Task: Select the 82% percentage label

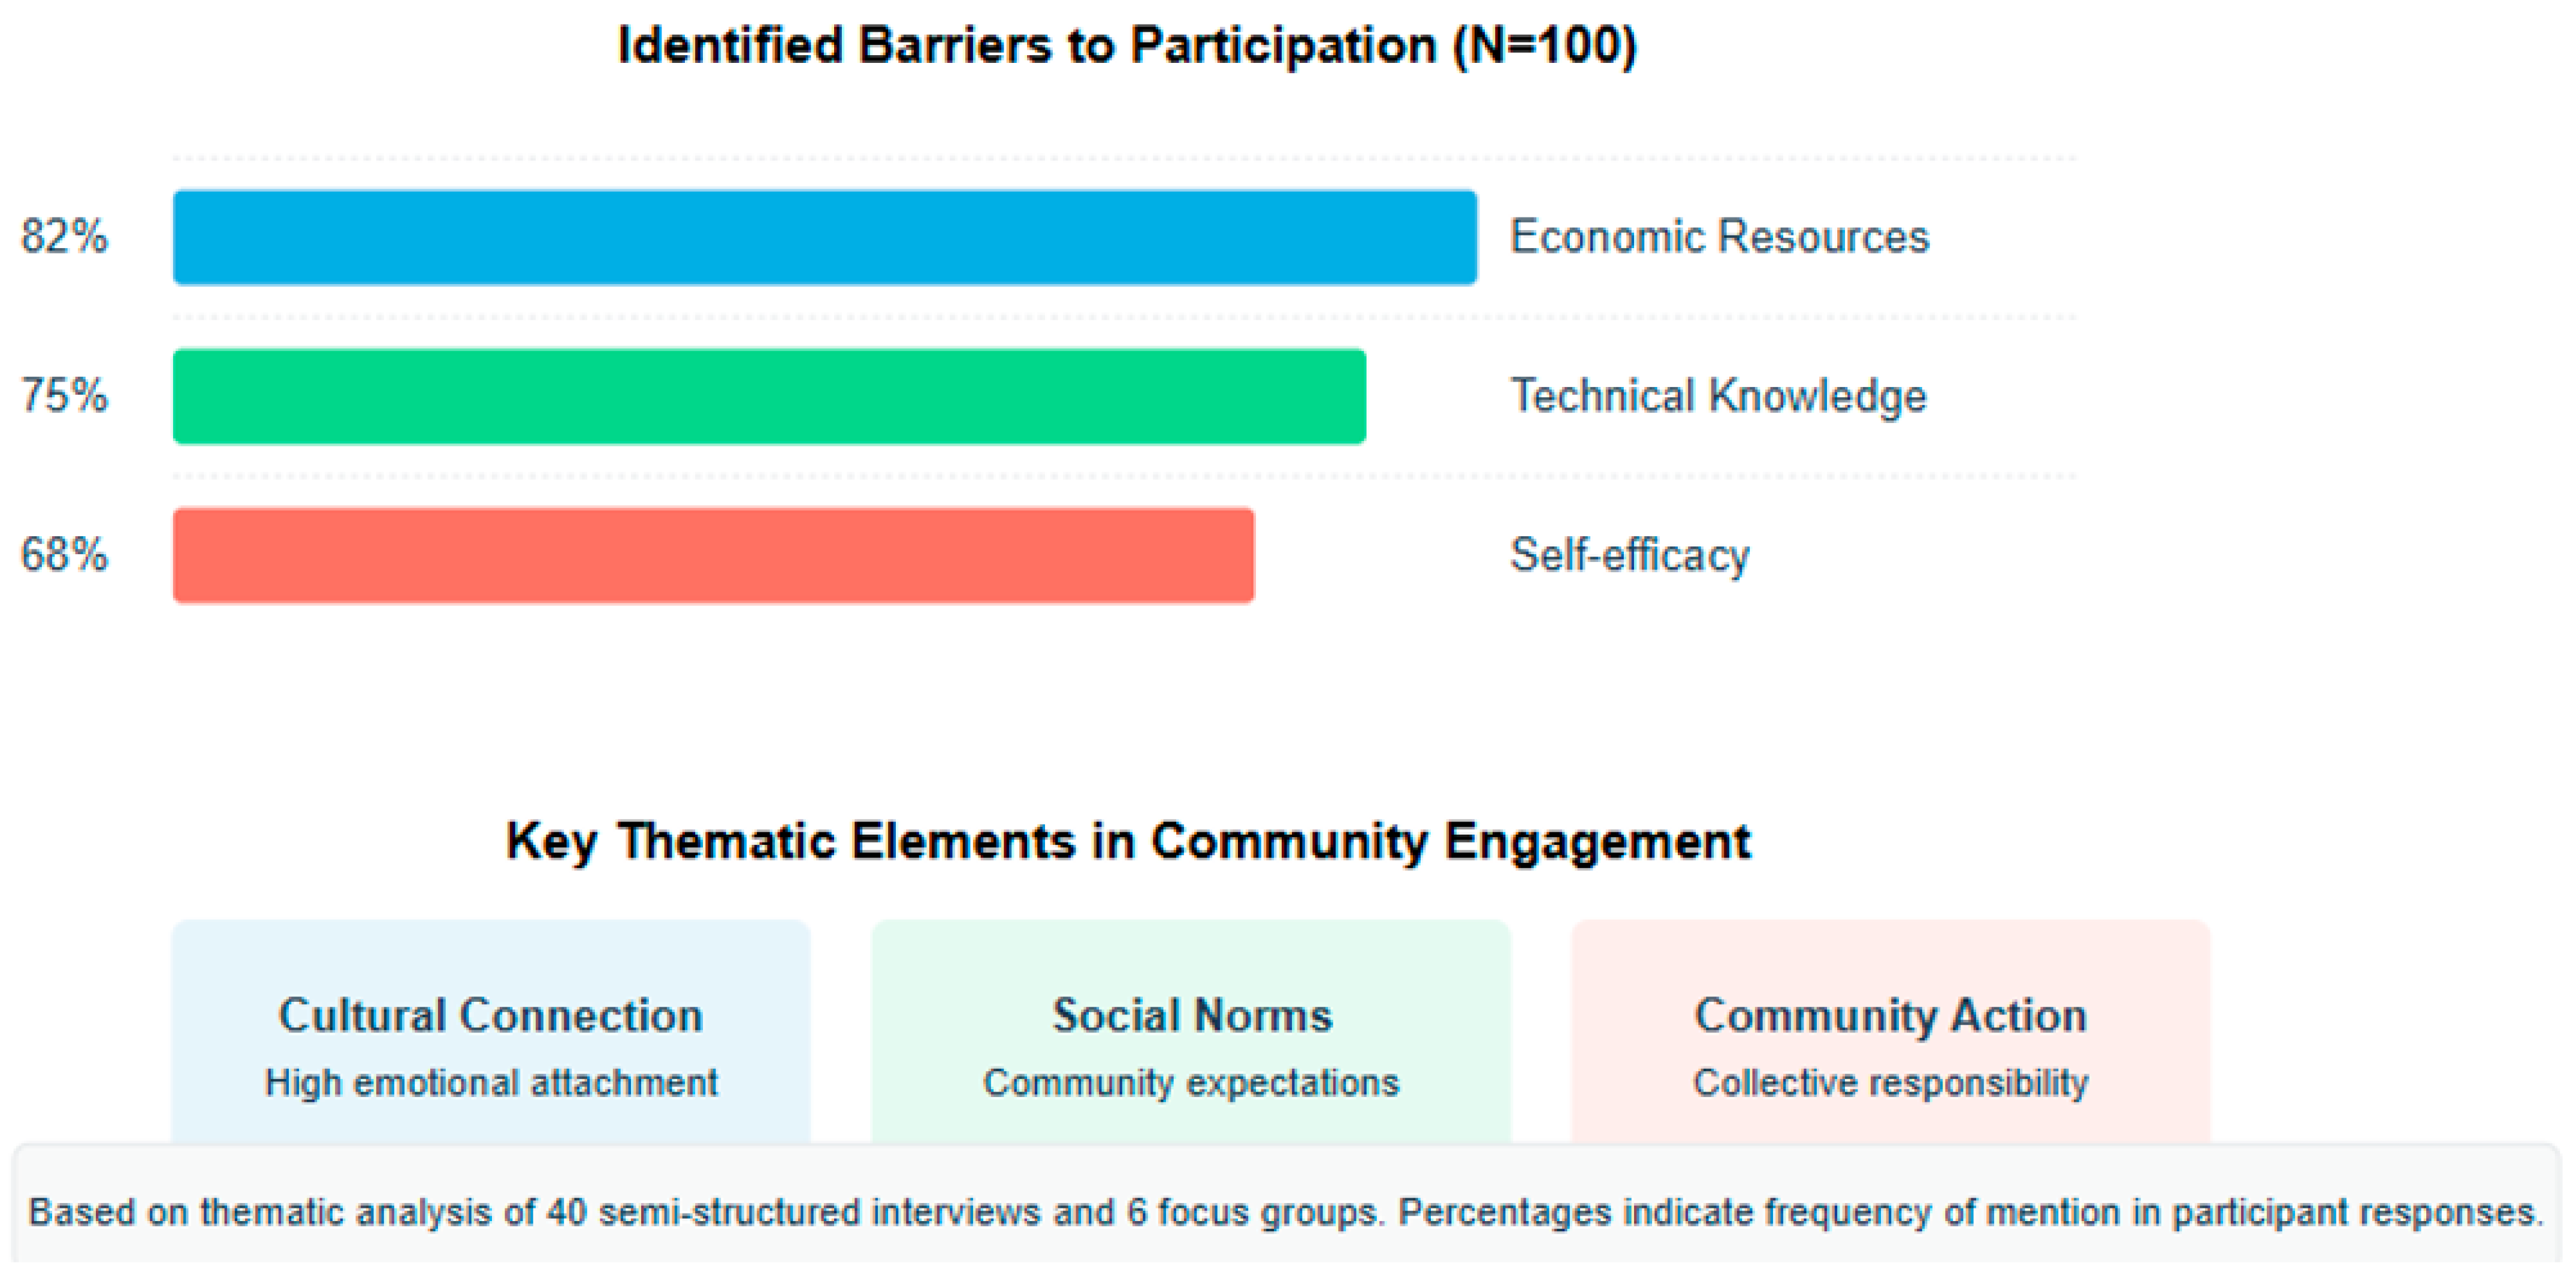Action: pyautogui.click(x=64, y=237)
